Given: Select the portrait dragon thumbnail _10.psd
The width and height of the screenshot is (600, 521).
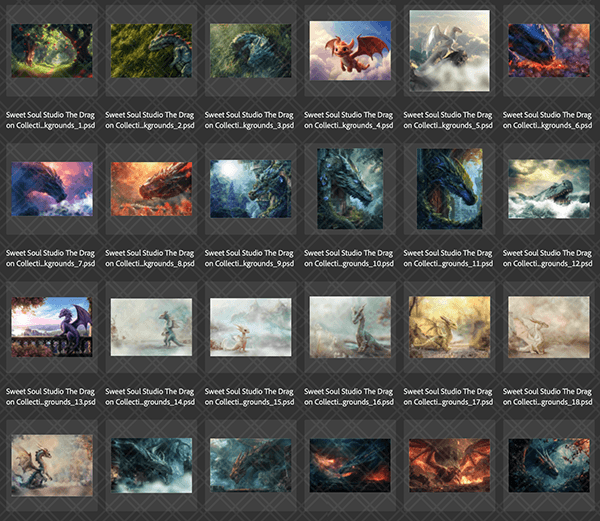Looking at the screenshot, I should click(x=350, y=189).
